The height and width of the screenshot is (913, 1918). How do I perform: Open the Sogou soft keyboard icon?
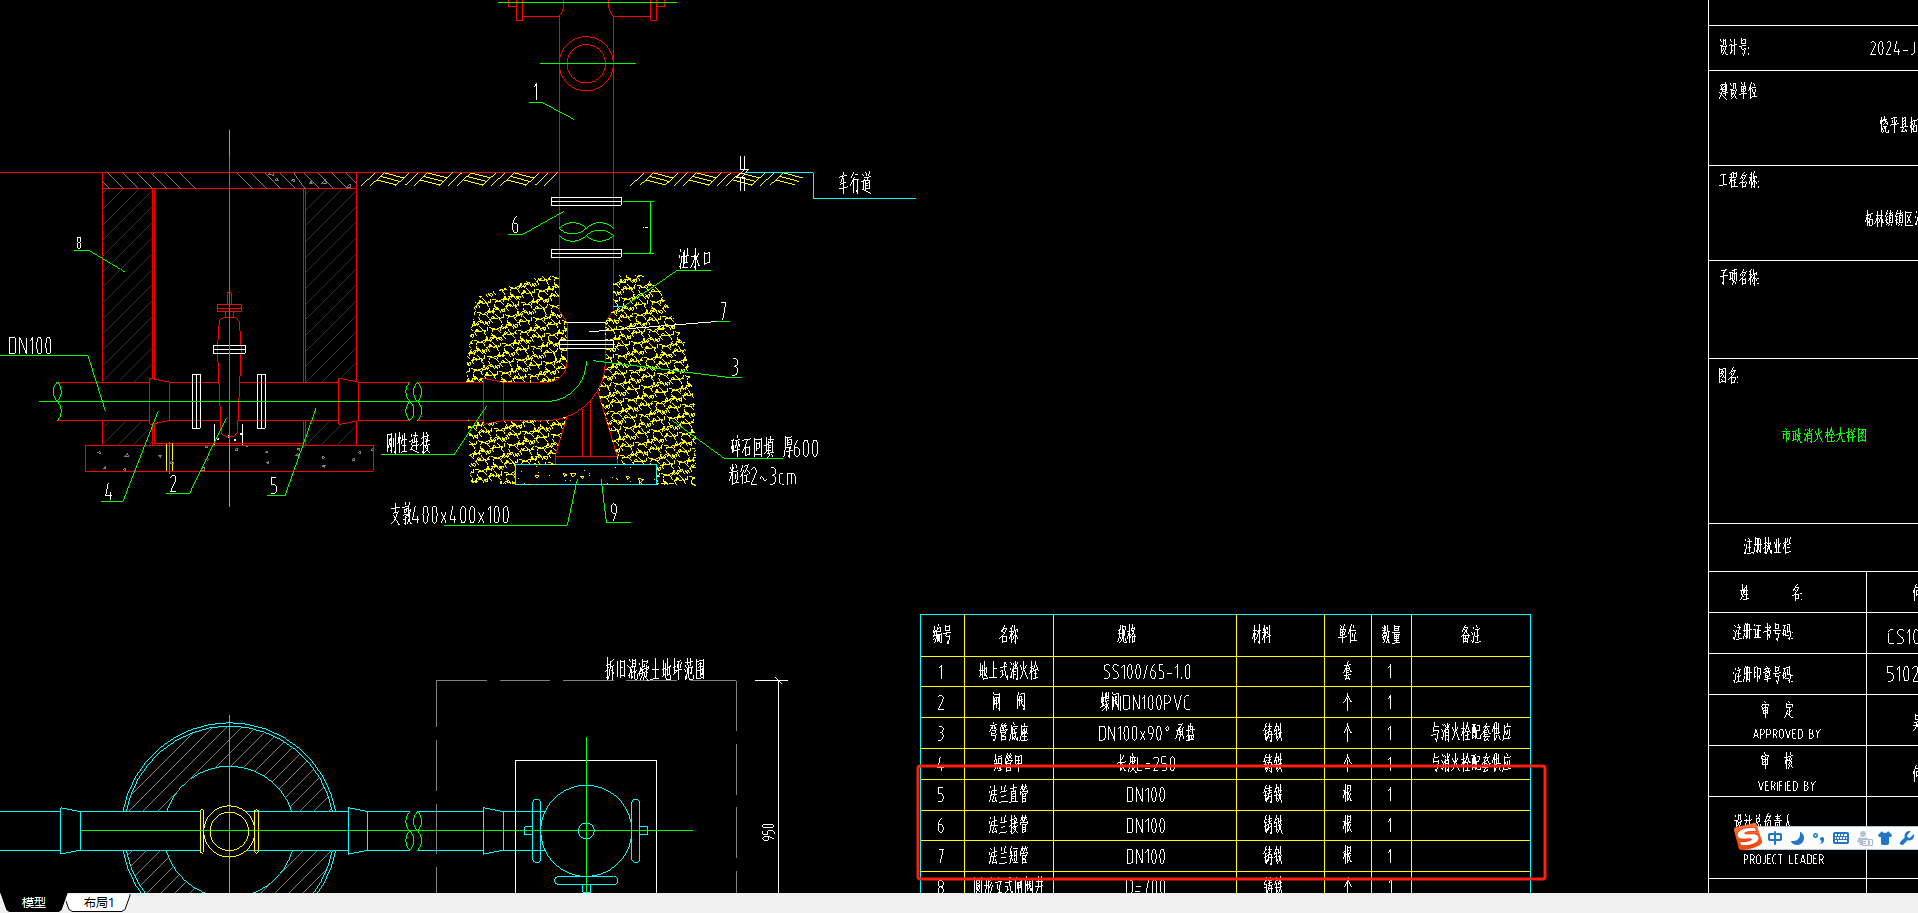tap(1841, 838)
